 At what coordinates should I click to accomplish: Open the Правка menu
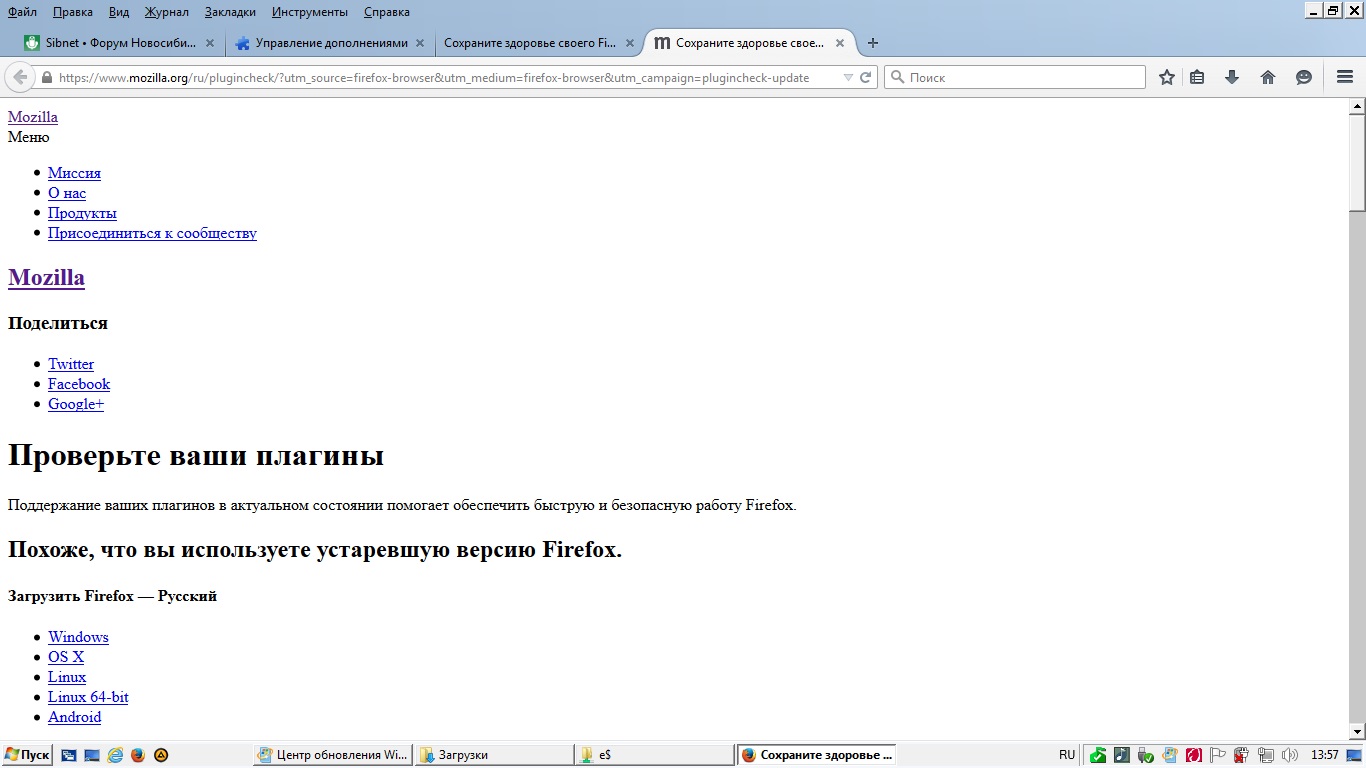[73, 12]
